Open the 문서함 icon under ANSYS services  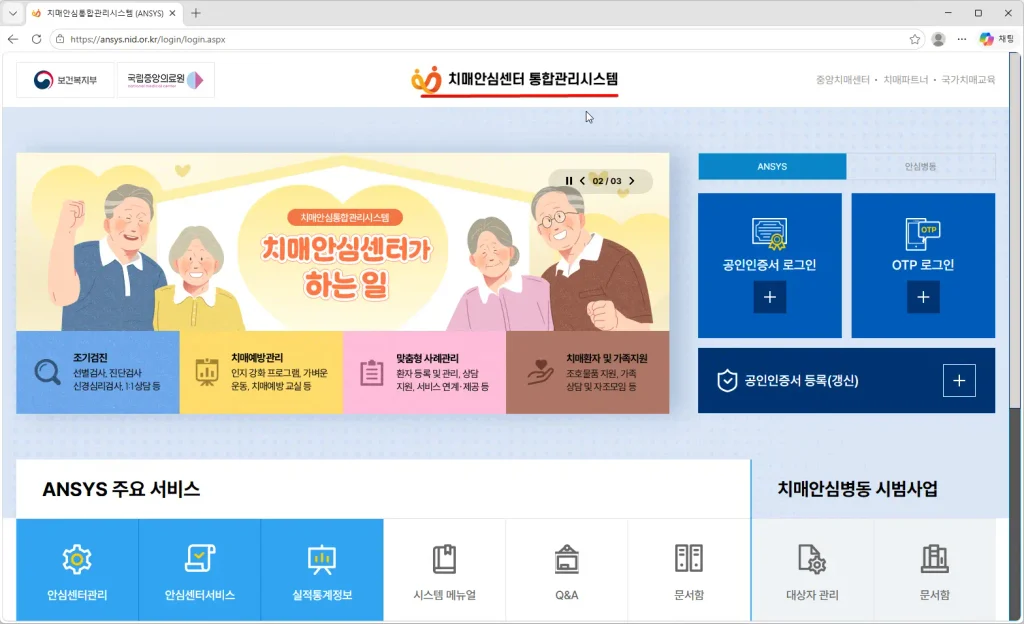point(688,559)
